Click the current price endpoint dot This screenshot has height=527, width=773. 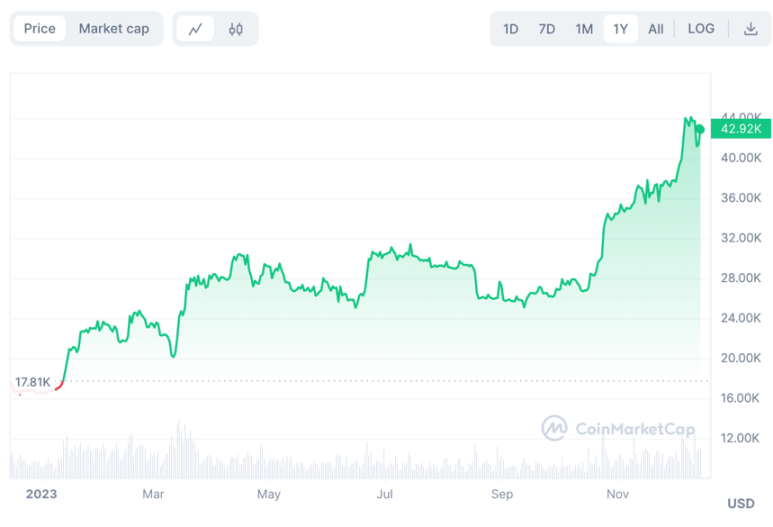[x=701, y=128]
